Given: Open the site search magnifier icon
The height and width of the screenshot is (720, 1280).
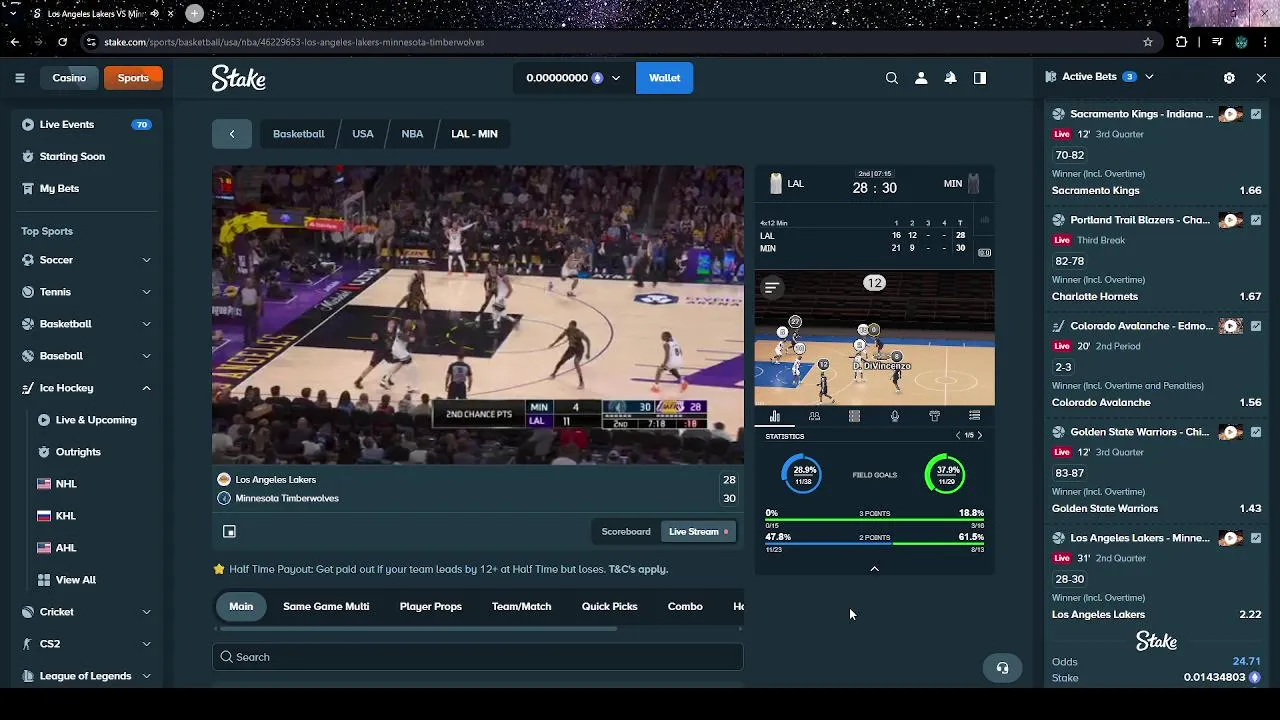Looking at the screenshot, I should coord(892,78).
